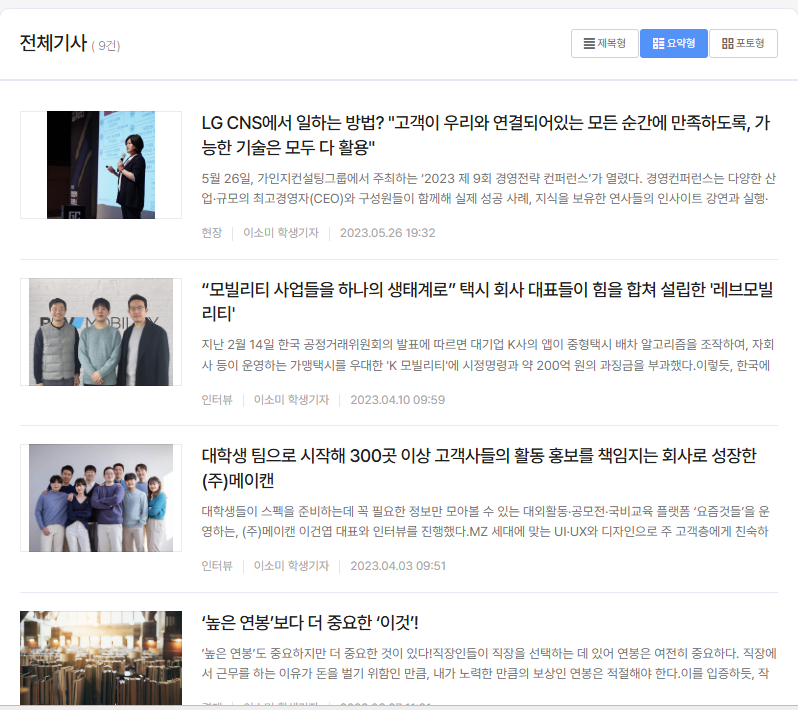Click the 메이캔 team group photo thumbnail
798x710 pixels.
click(x=101, y=498)
